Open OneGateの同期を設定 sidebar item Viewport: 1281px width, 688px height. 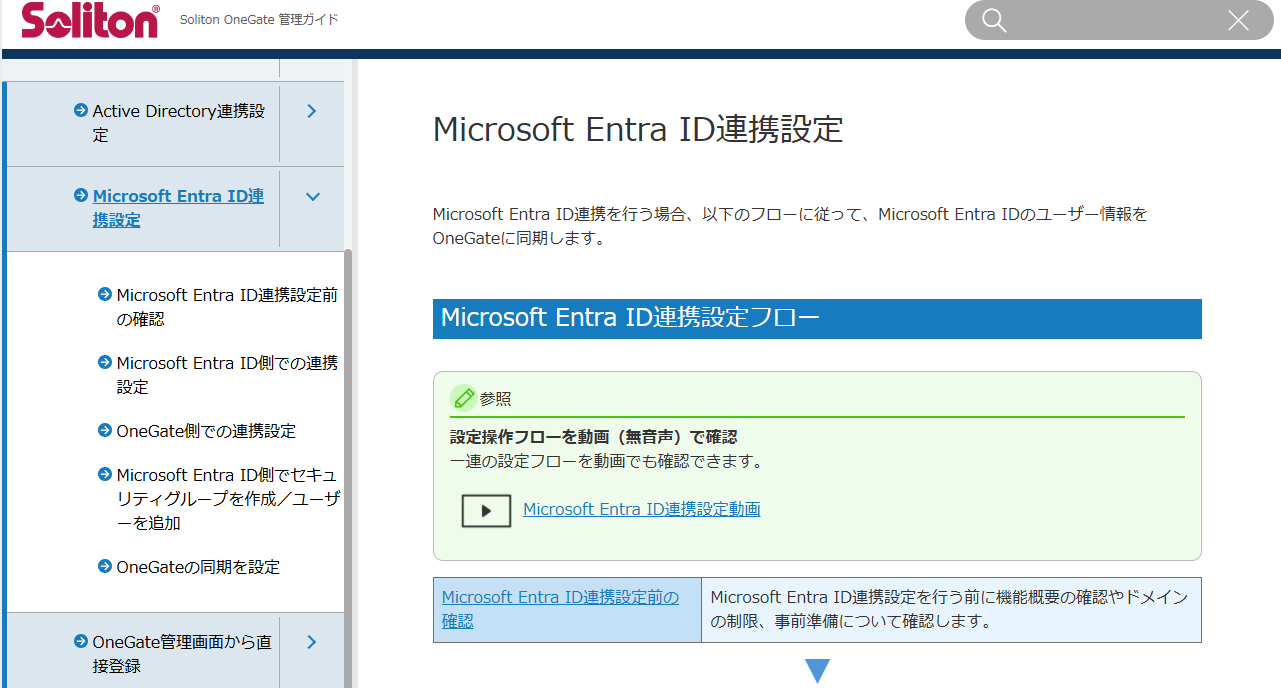click(x=198, y=567)
